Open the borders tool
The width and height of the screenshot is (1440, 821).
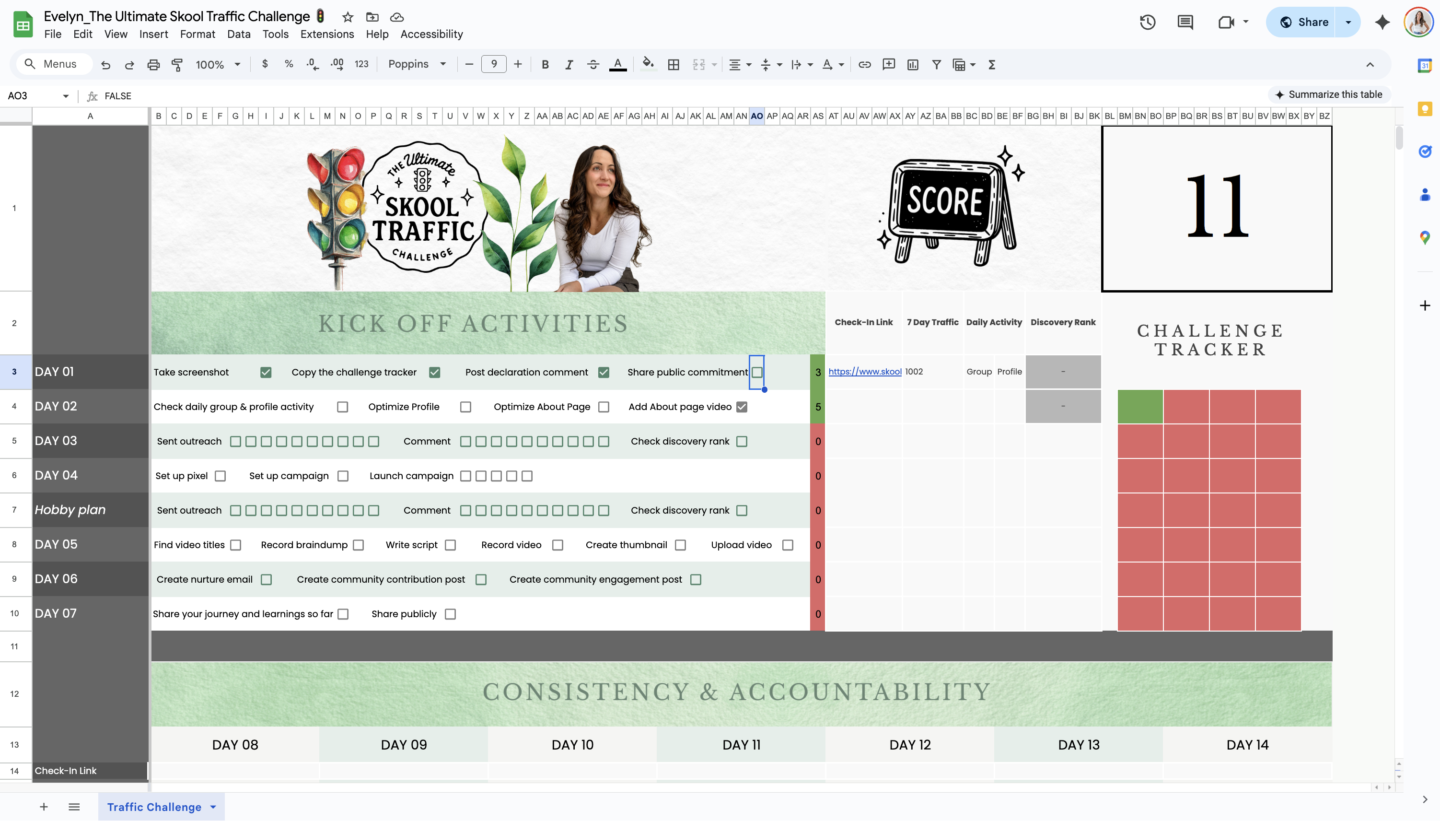tap(674, 64)
